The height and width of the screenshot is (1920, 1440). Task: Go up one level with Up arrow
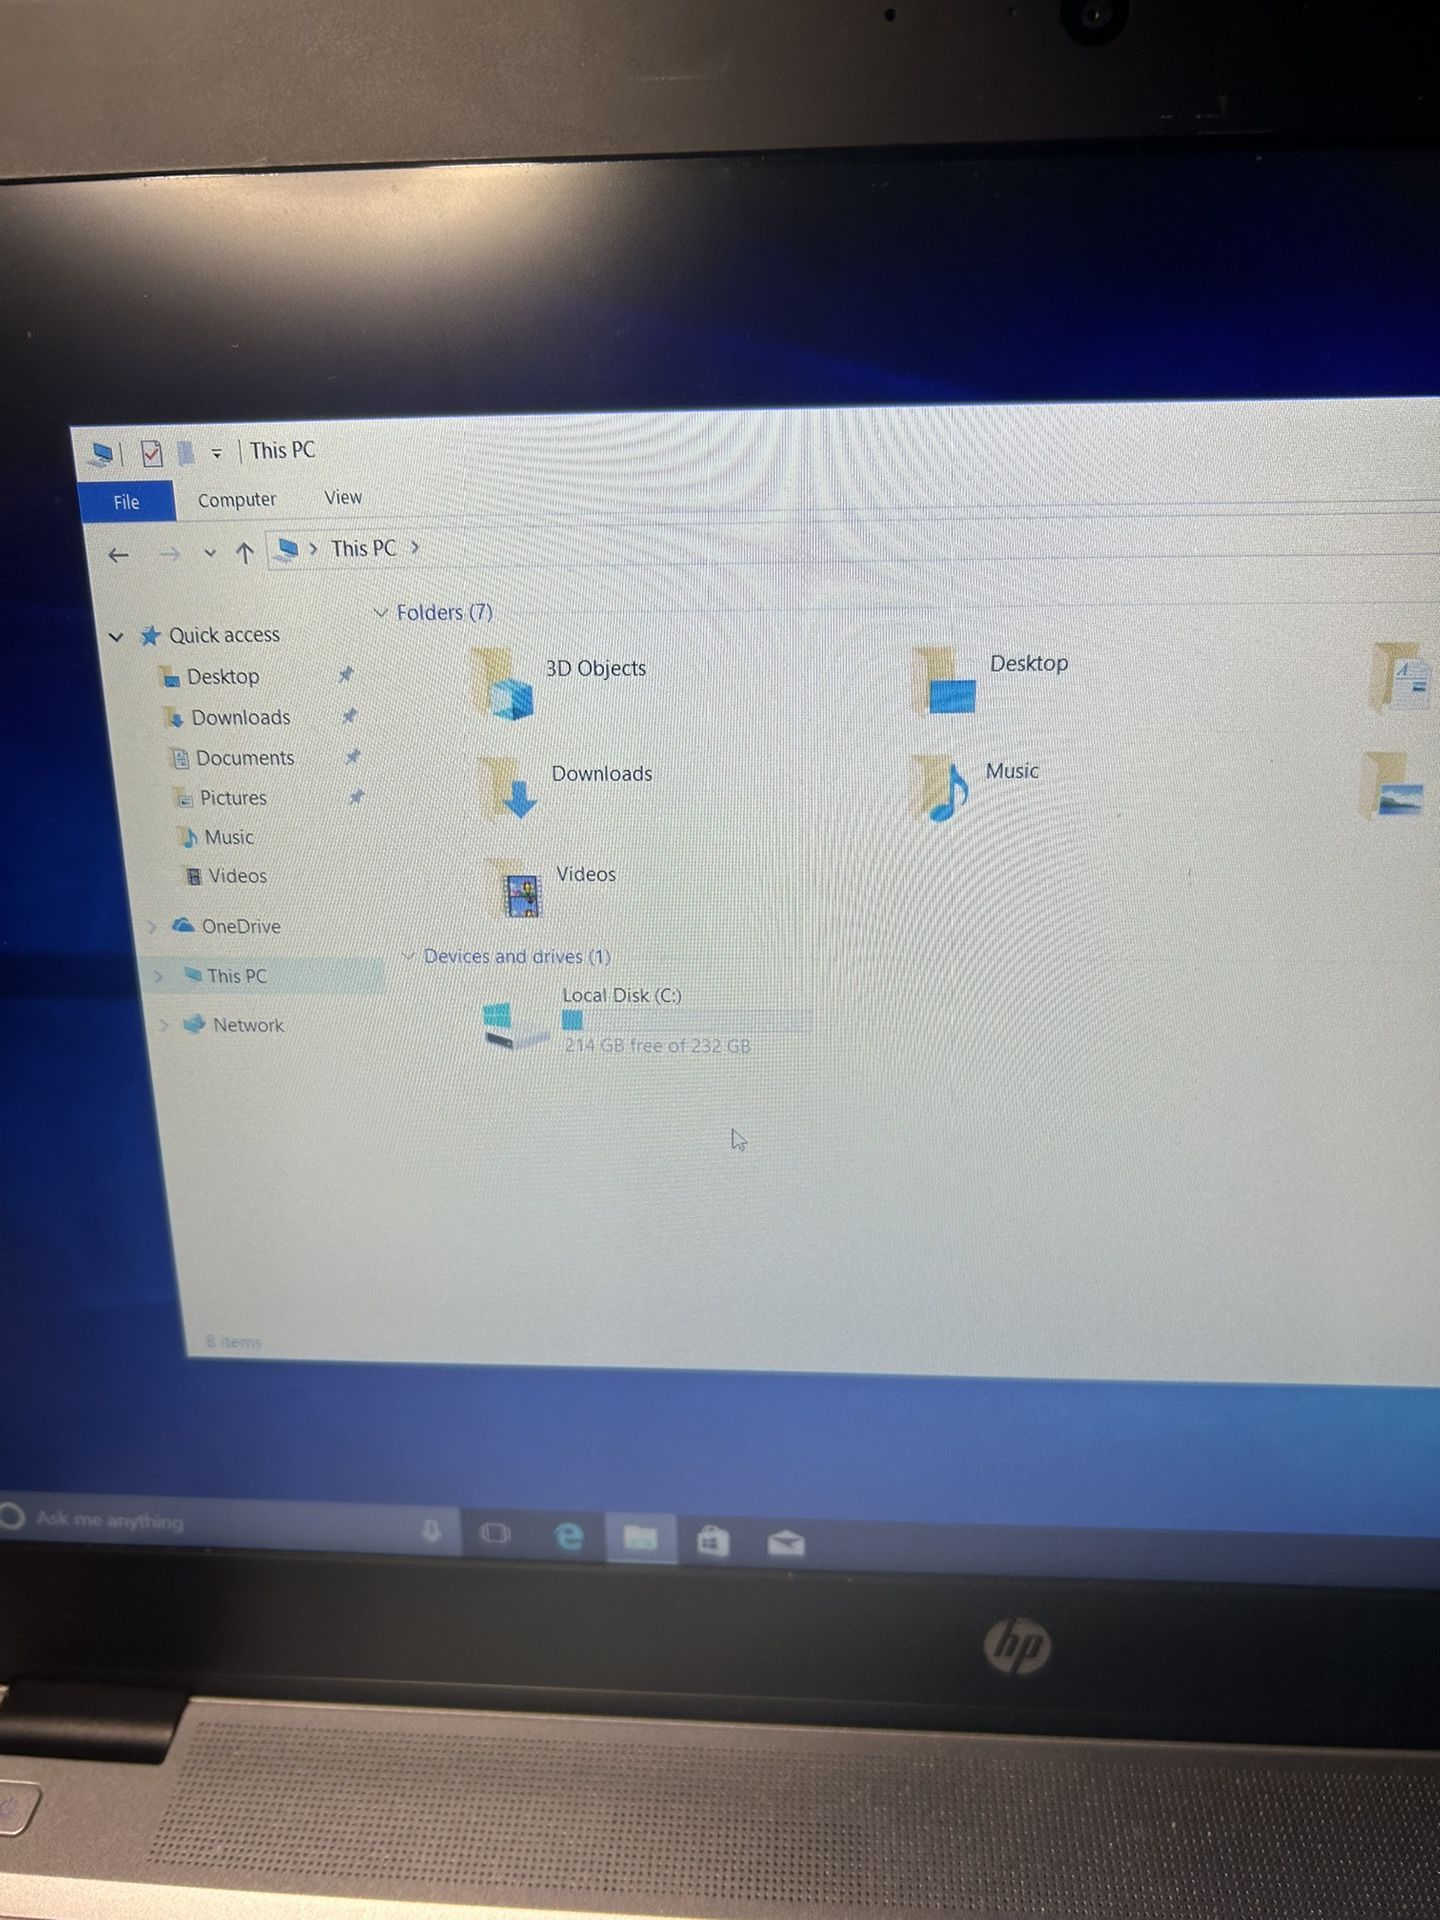coord(245,553)
